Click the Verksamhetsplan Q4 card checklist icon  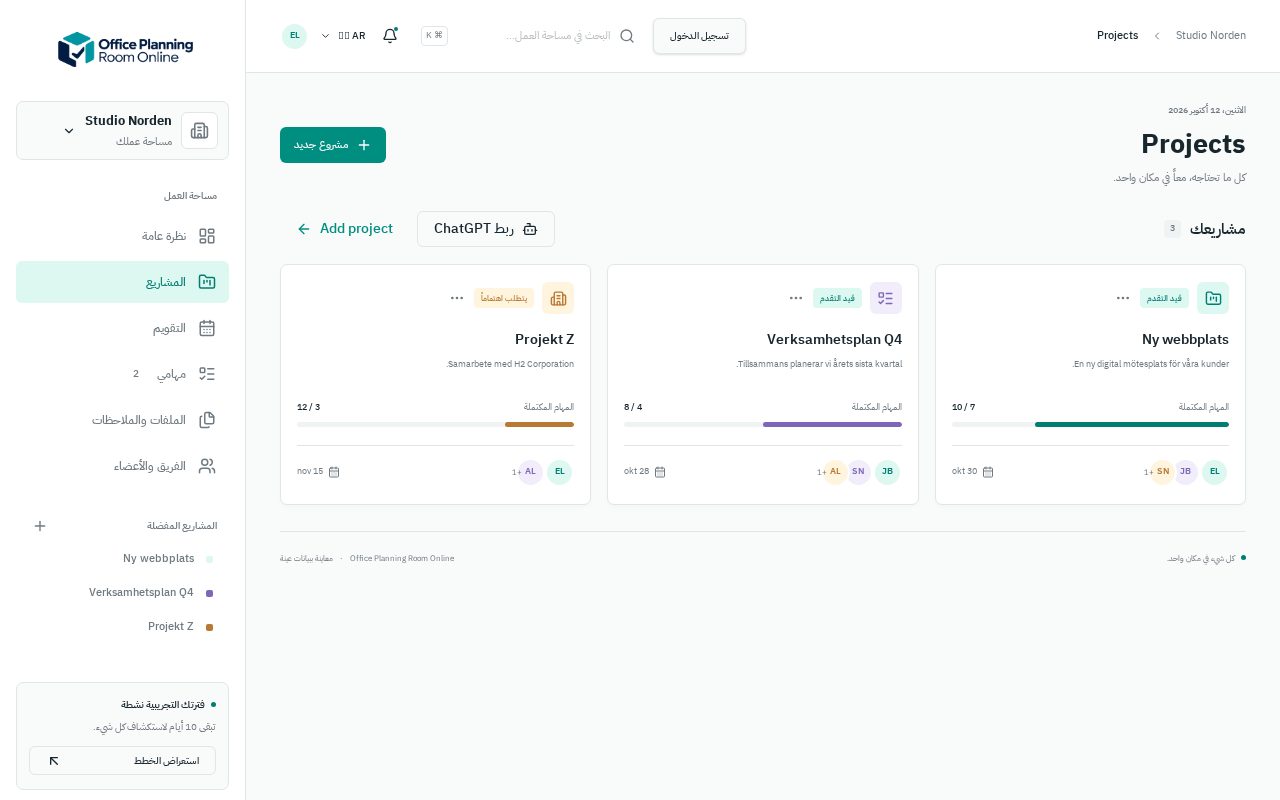tap(886, 298)
